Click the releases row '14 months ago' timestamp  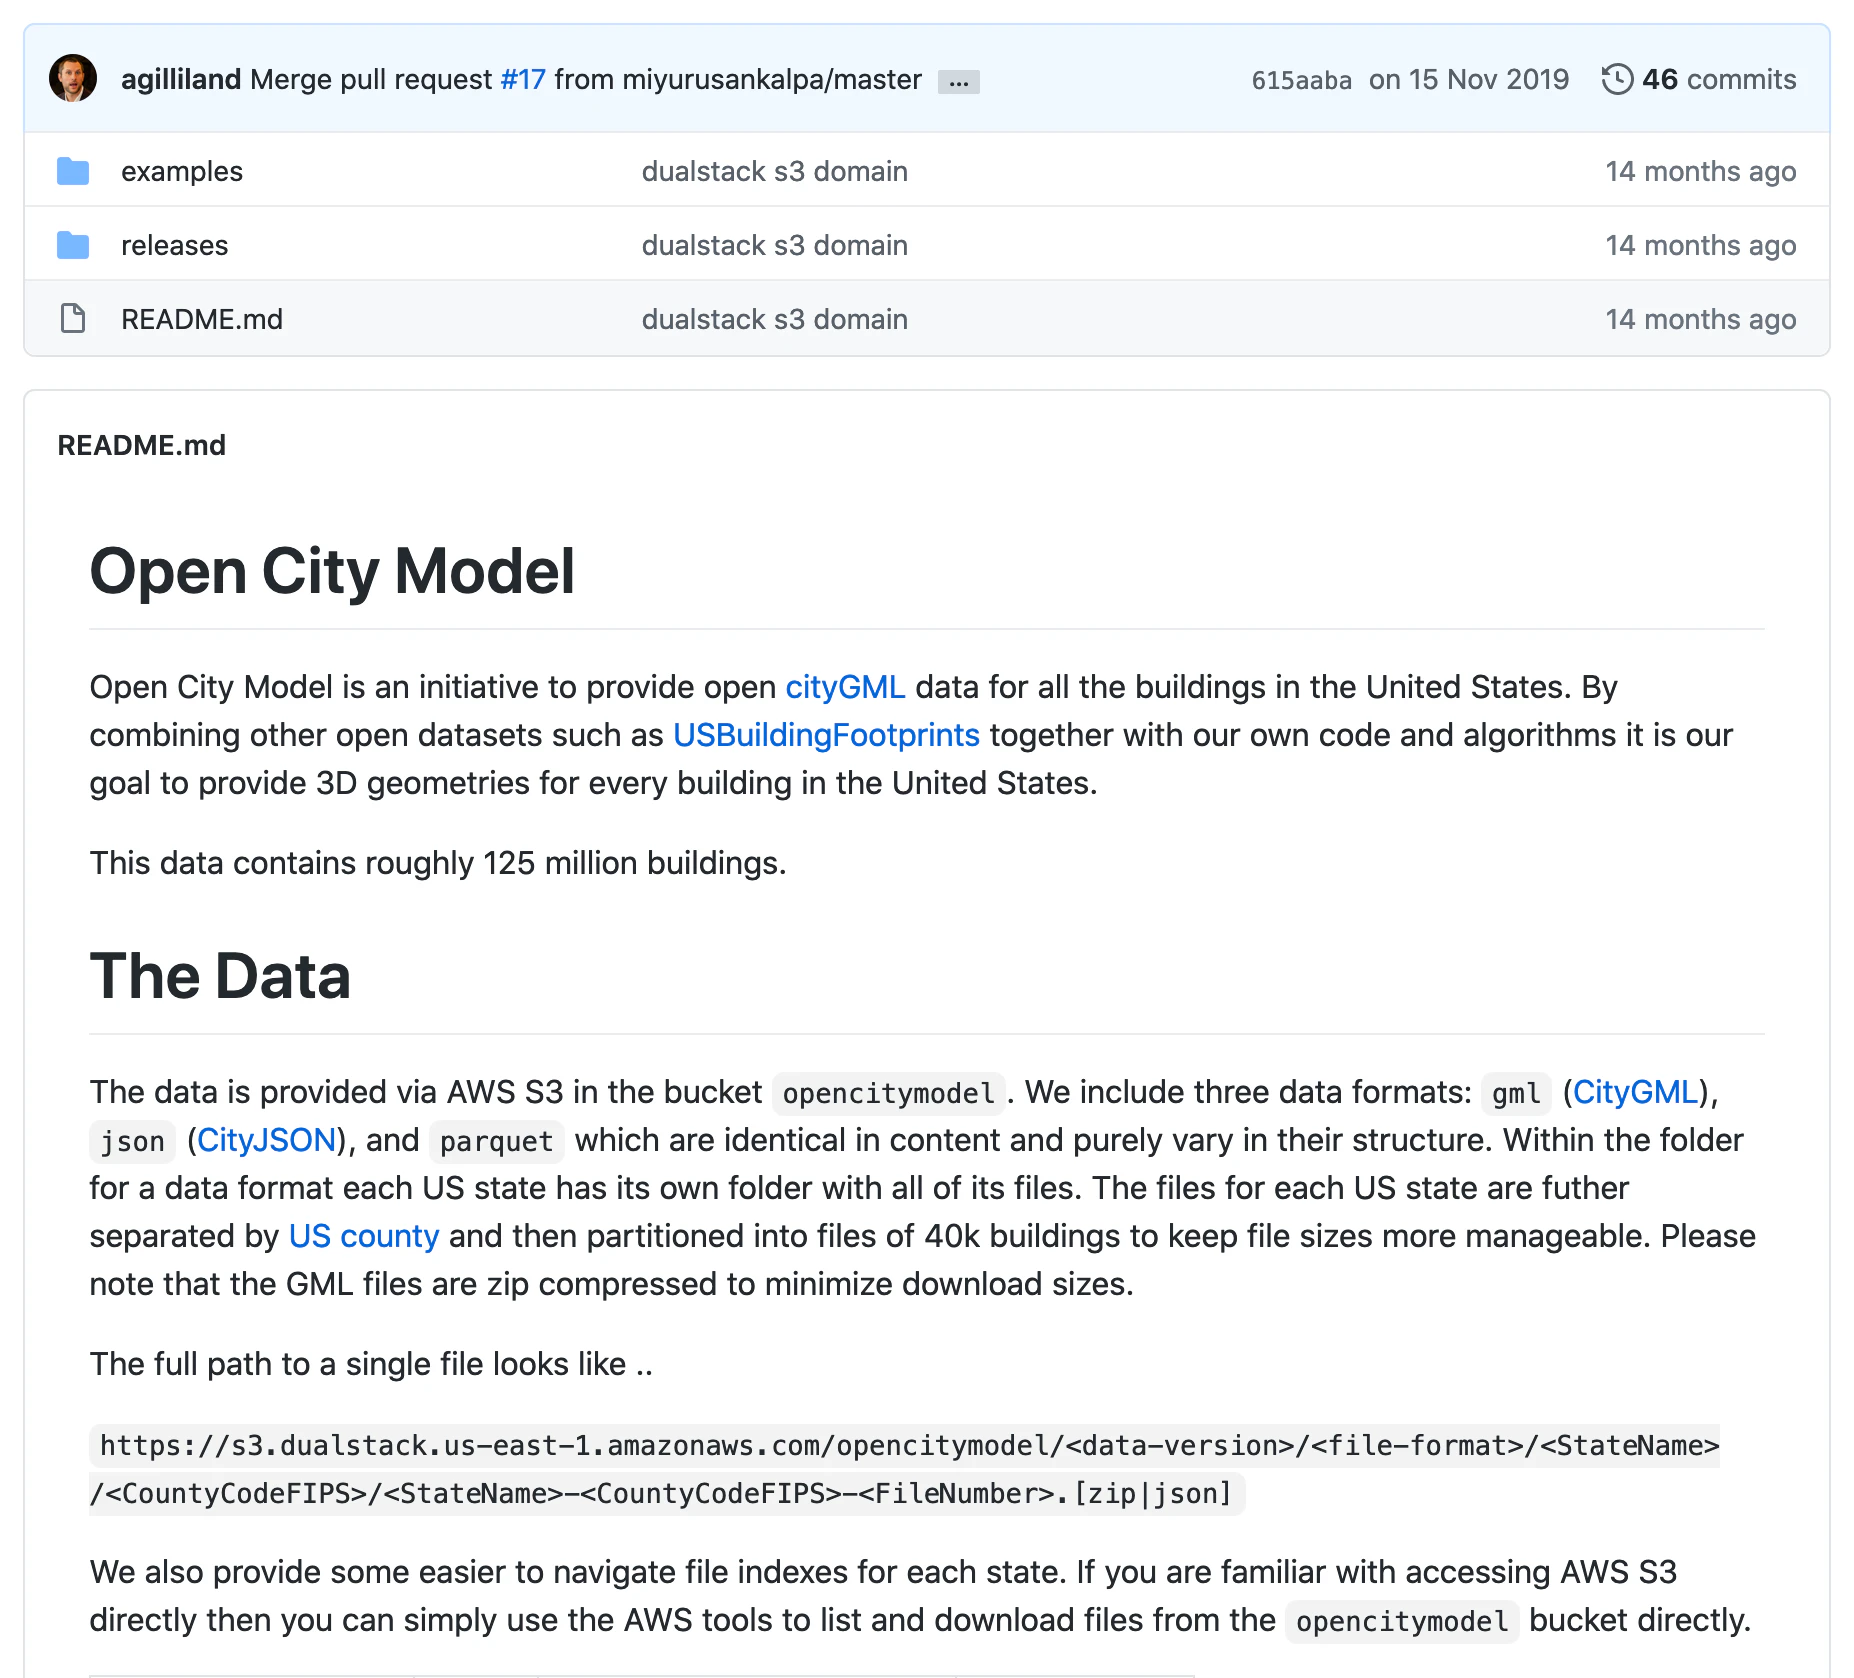point(1701,245)
